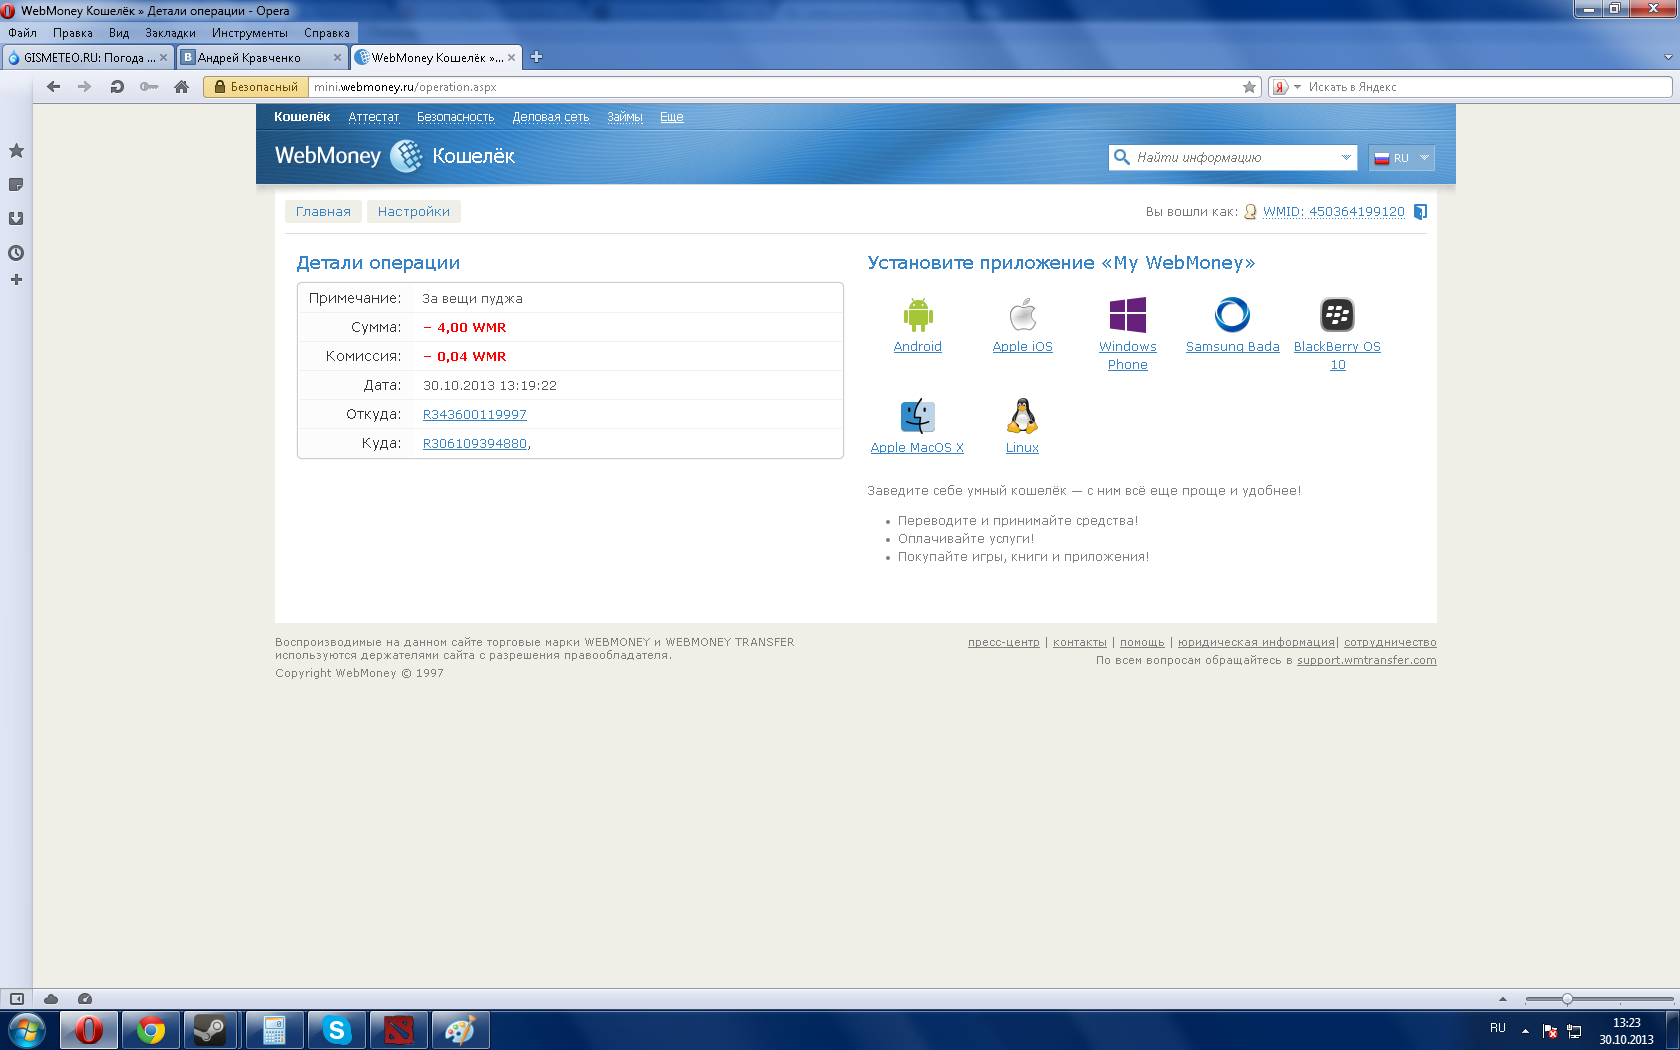Viewport: 1680px width, 1050px height.
Task: Open the home page via the house icon
Action: tap(181, 87)
